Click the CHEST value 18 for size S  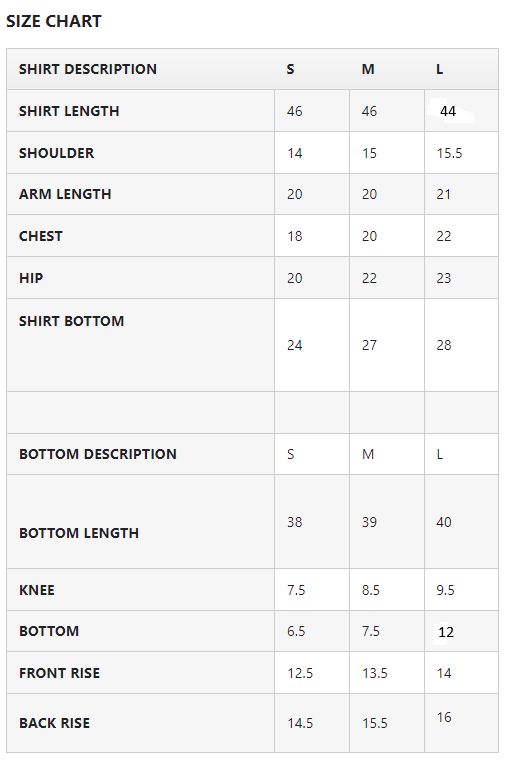click(x=295, y=236)
